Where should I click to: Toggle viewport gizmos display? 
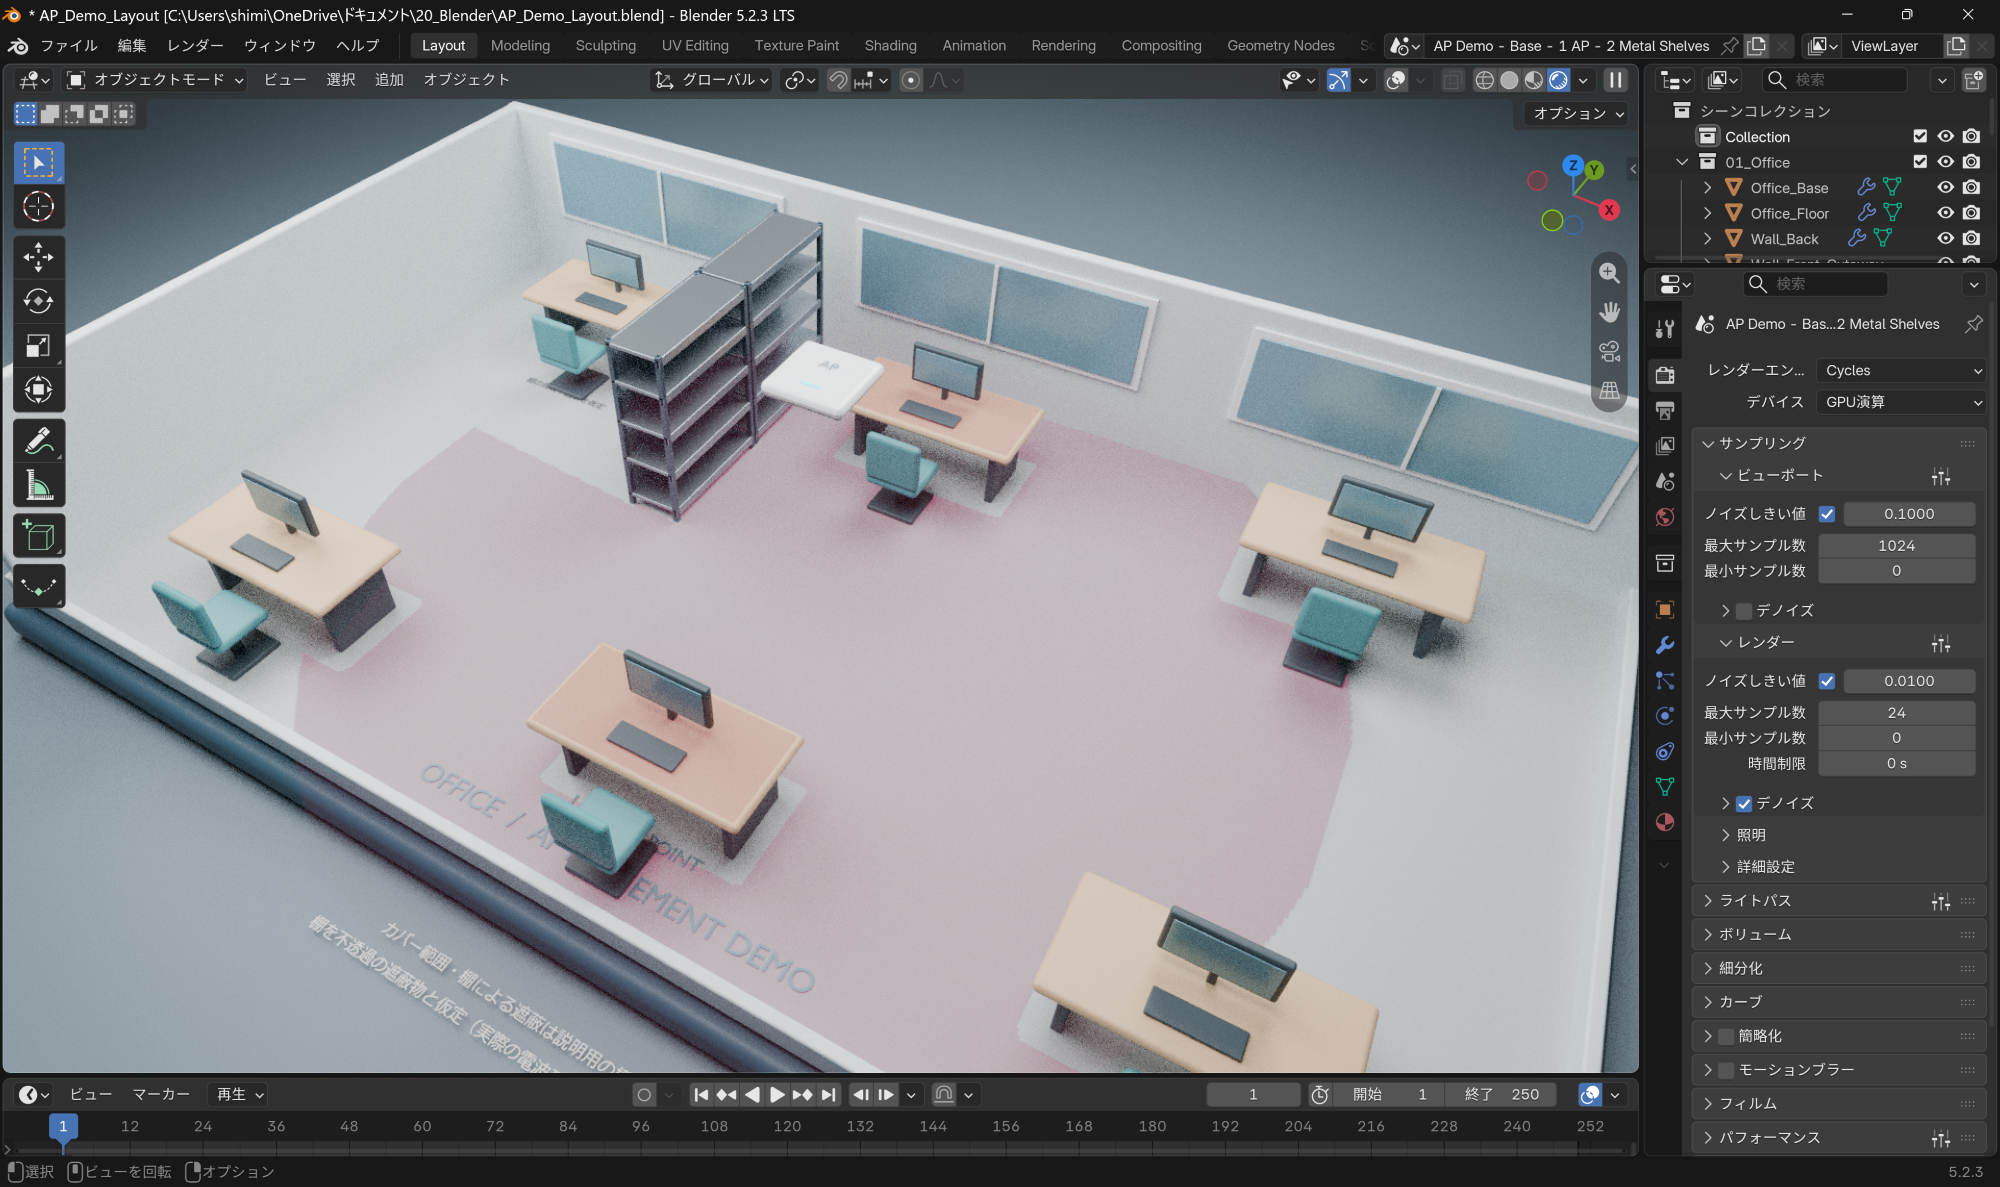pyautogui.click(x=1338, y=80)
